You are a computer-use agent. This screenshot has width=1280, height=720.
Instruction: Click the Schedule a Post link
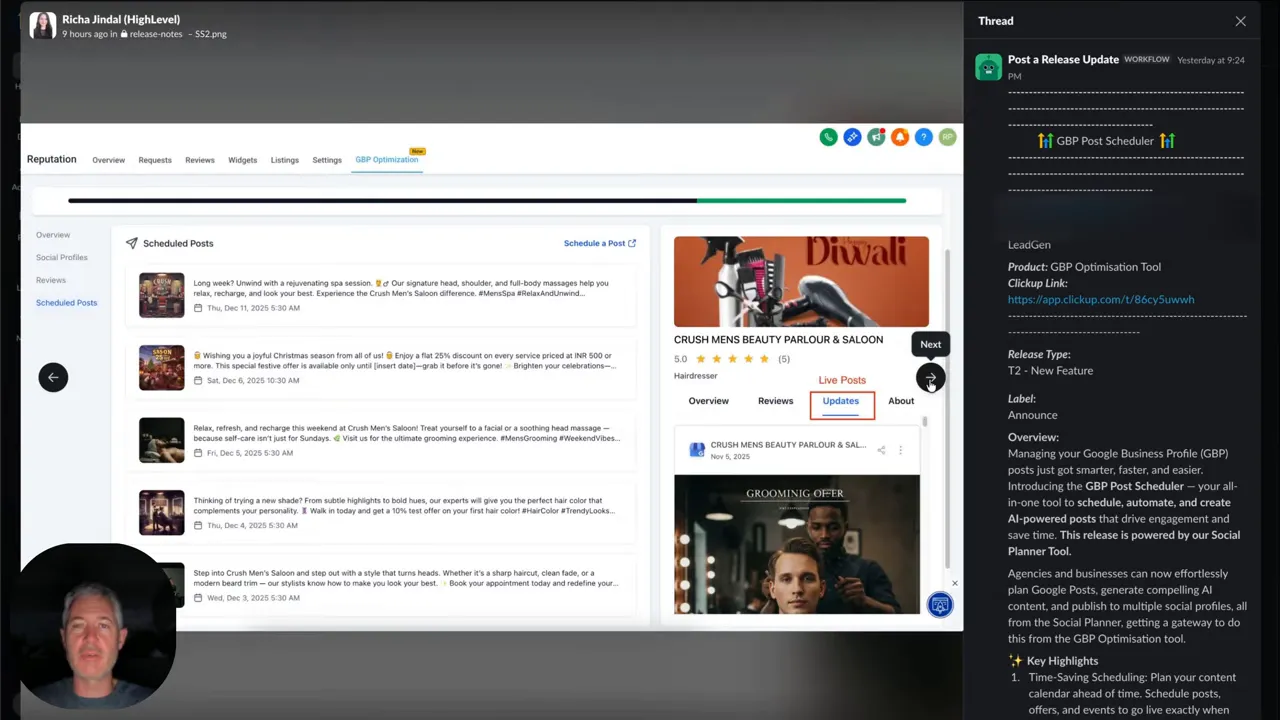(600, 243)
